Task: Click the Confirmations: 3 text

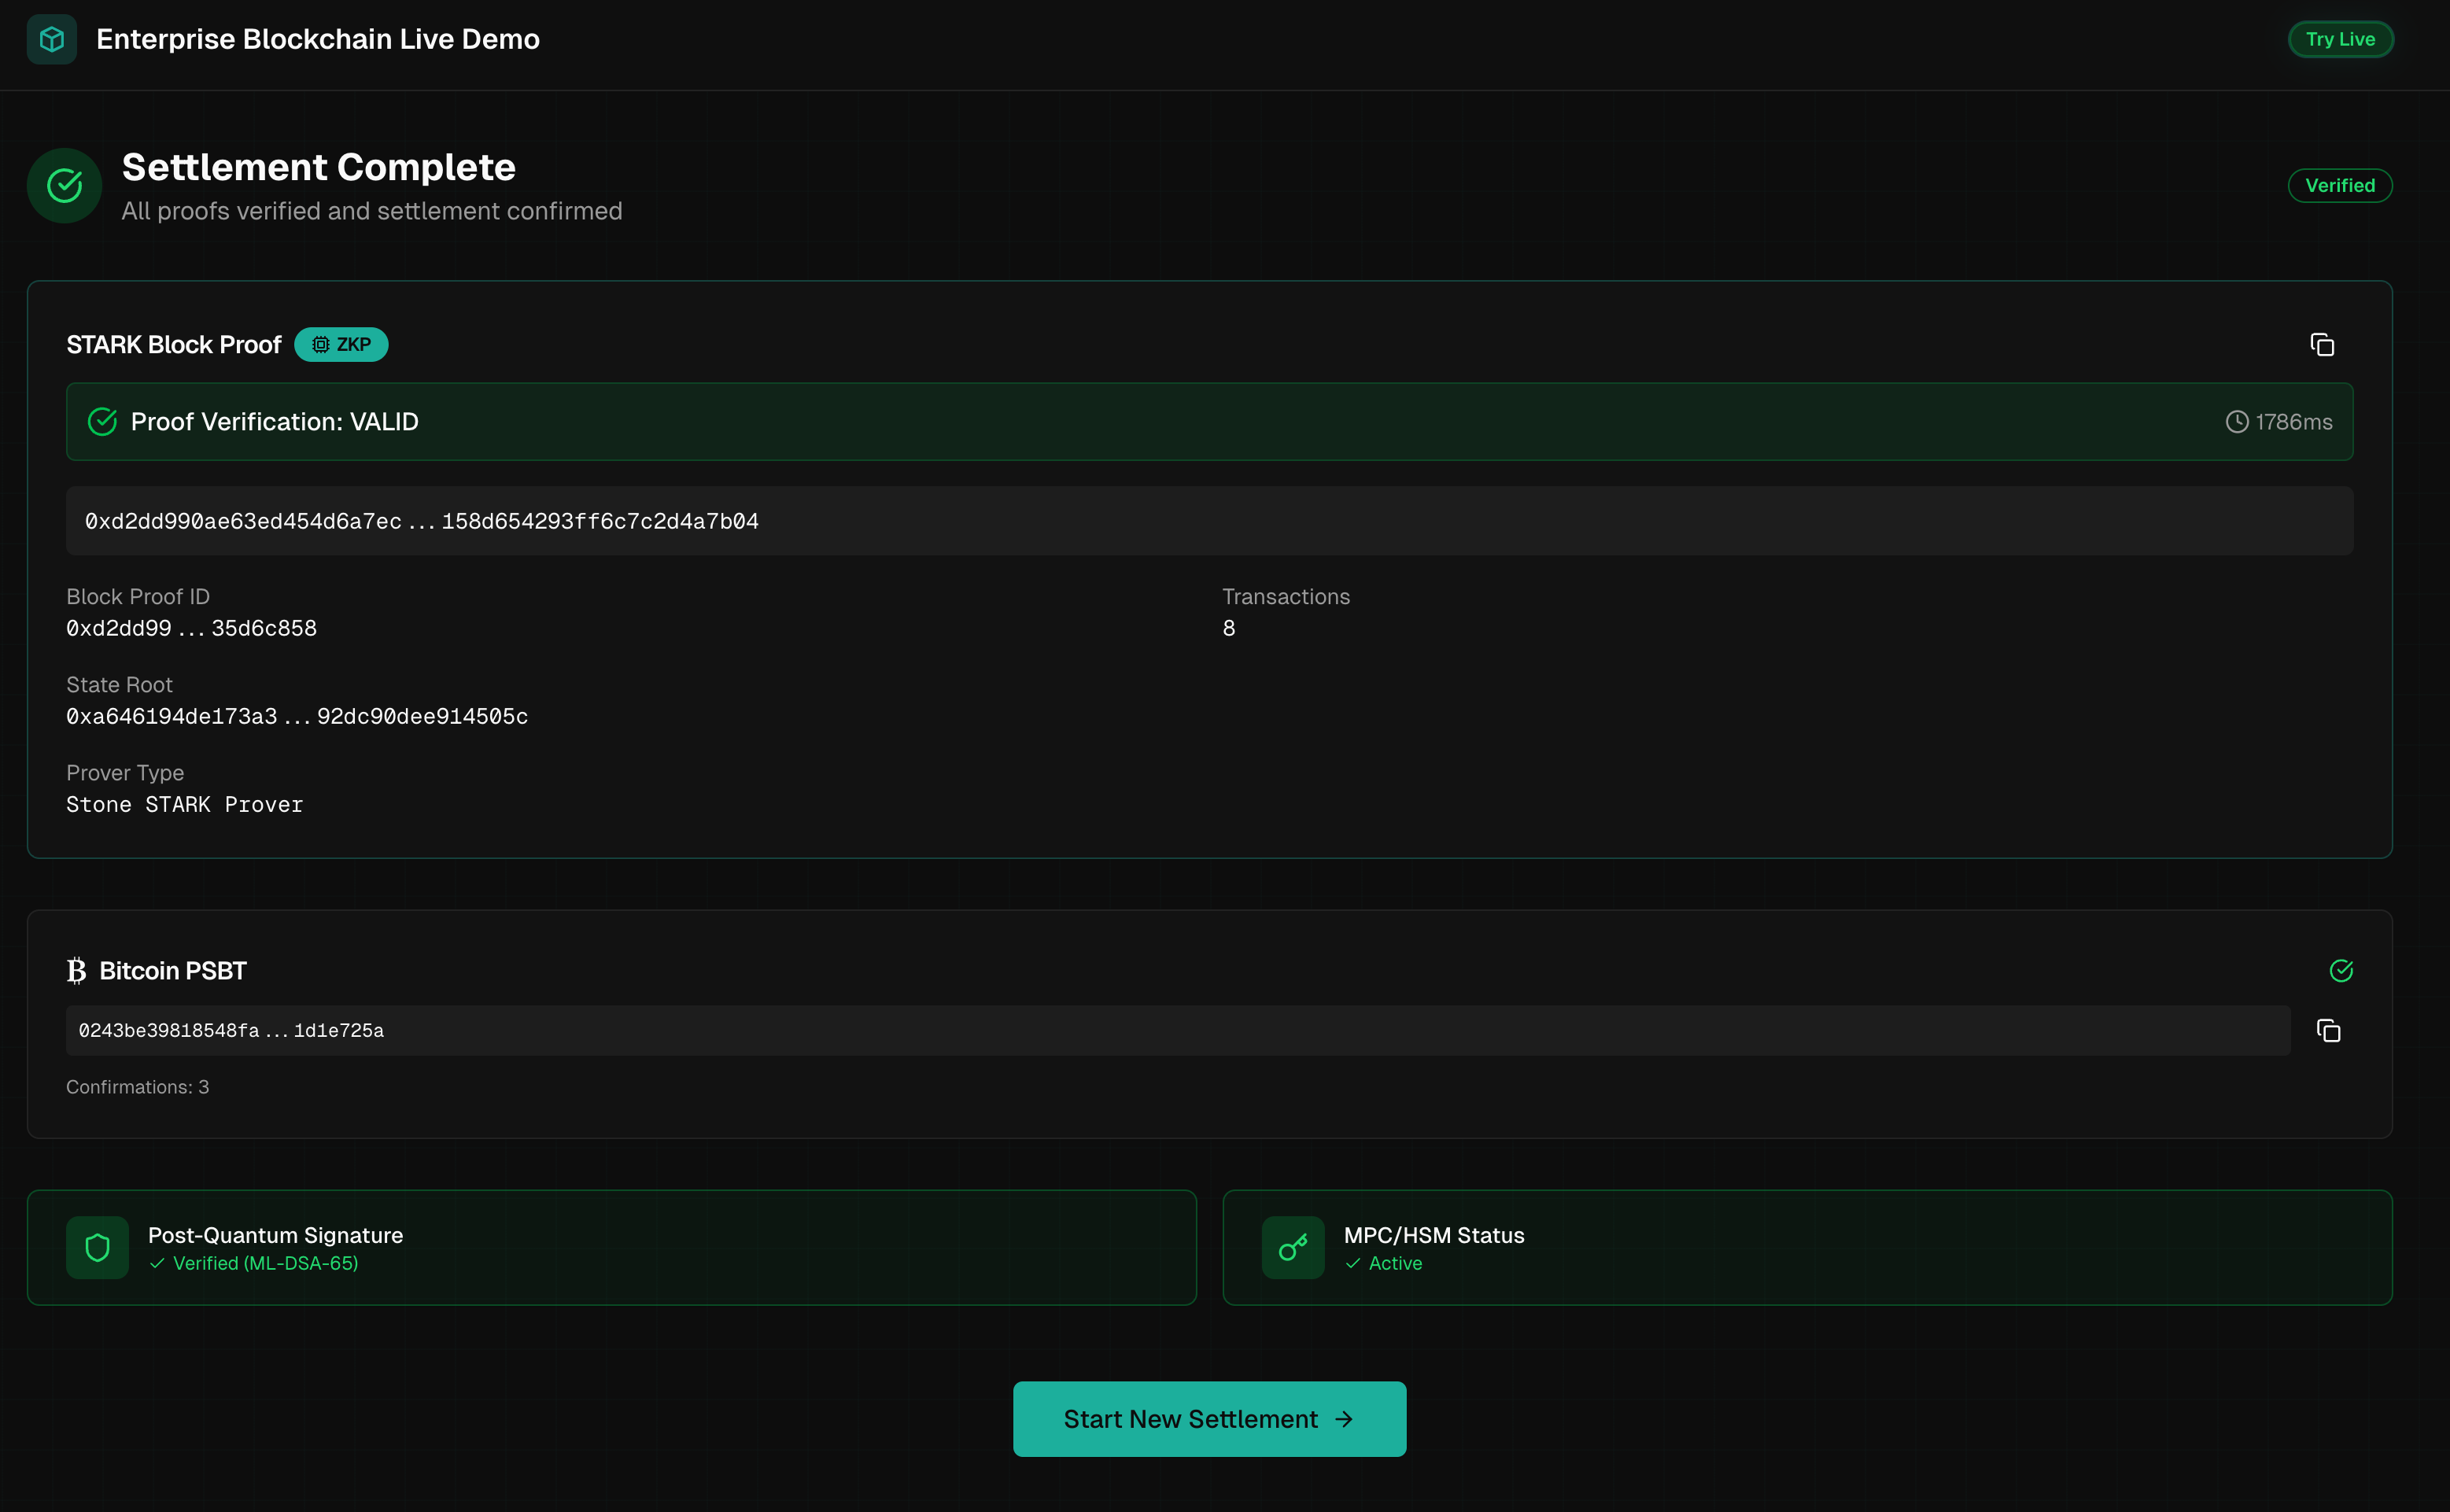Action: (x=138, y=1087)
